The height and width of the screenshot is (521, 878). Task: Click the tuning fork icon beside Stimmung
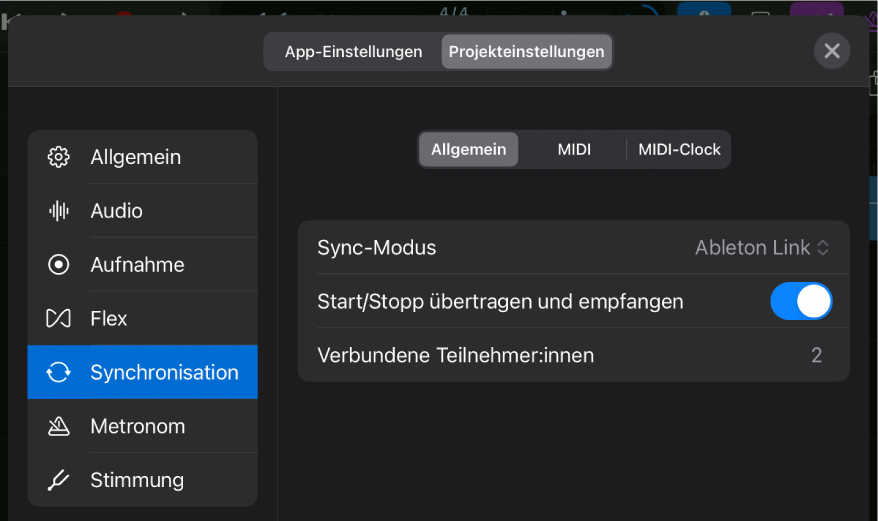[58, 480]
